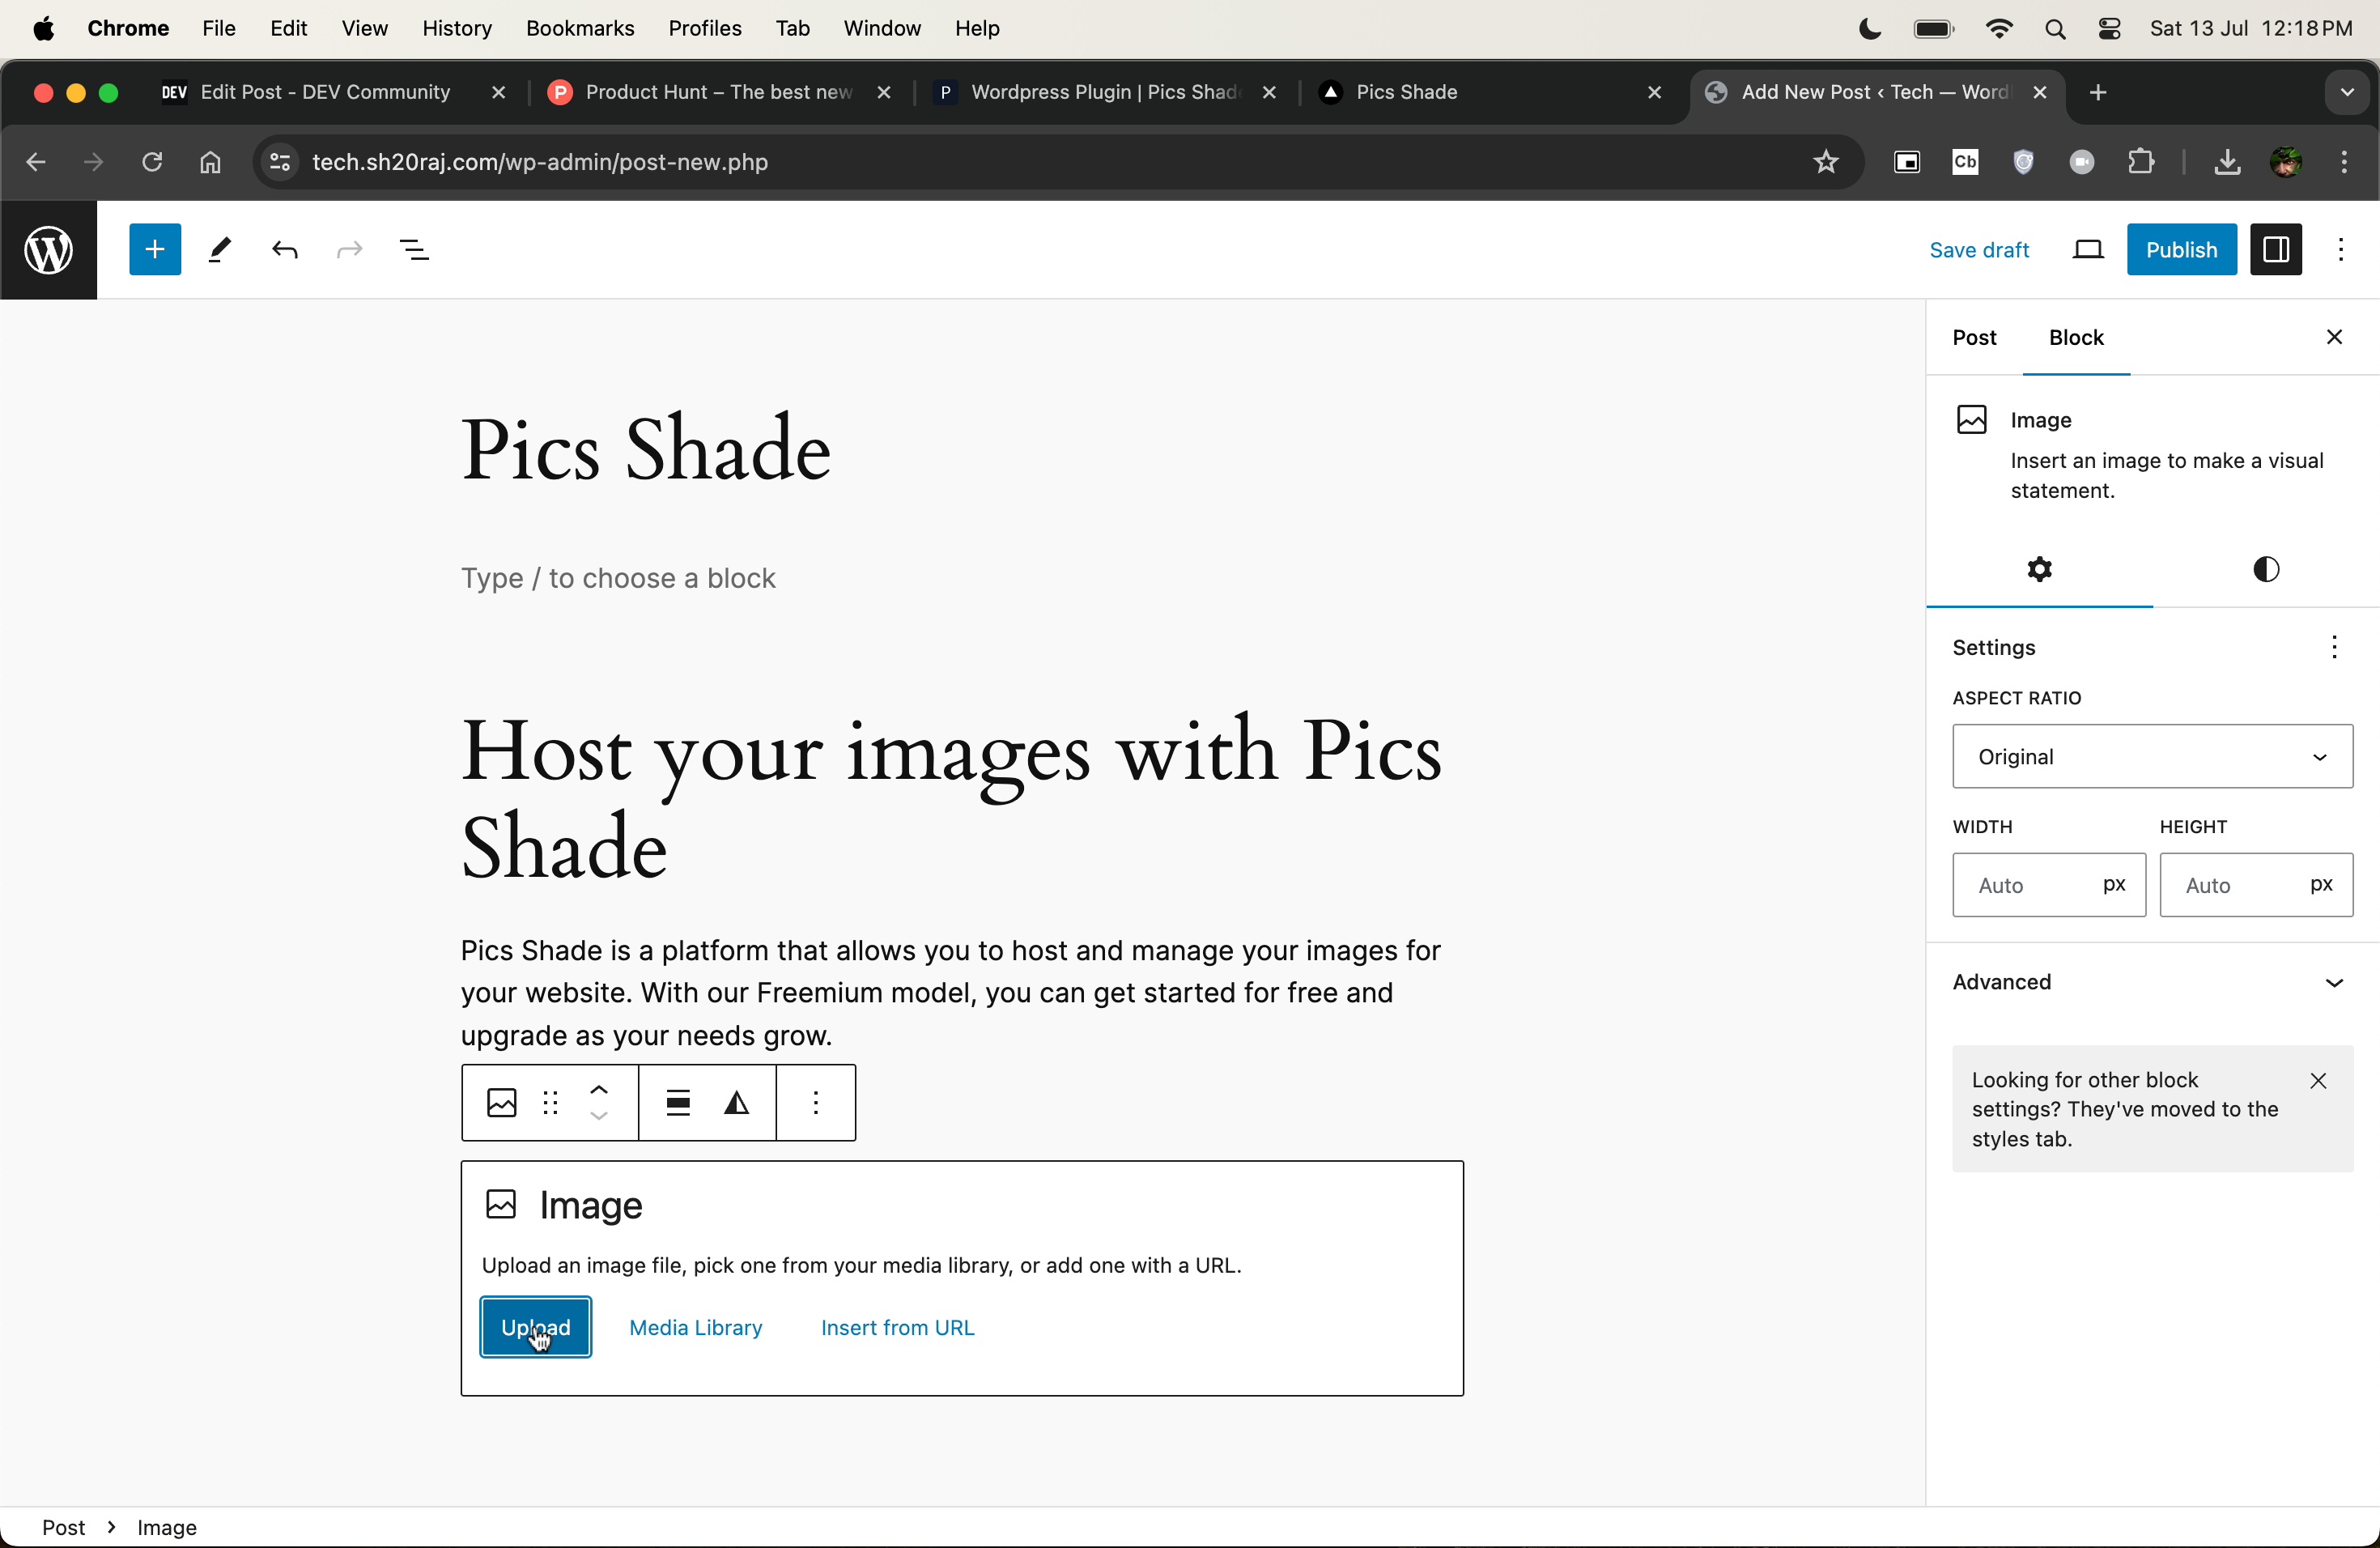Viewport: 2380px width, 1548px height.
Task: Open the Chrome Extensions puzzle icon
Action: pos(2140,162)
